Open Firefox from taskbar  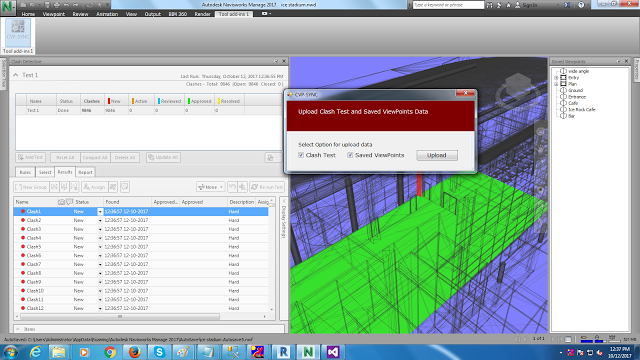(134, 352)
